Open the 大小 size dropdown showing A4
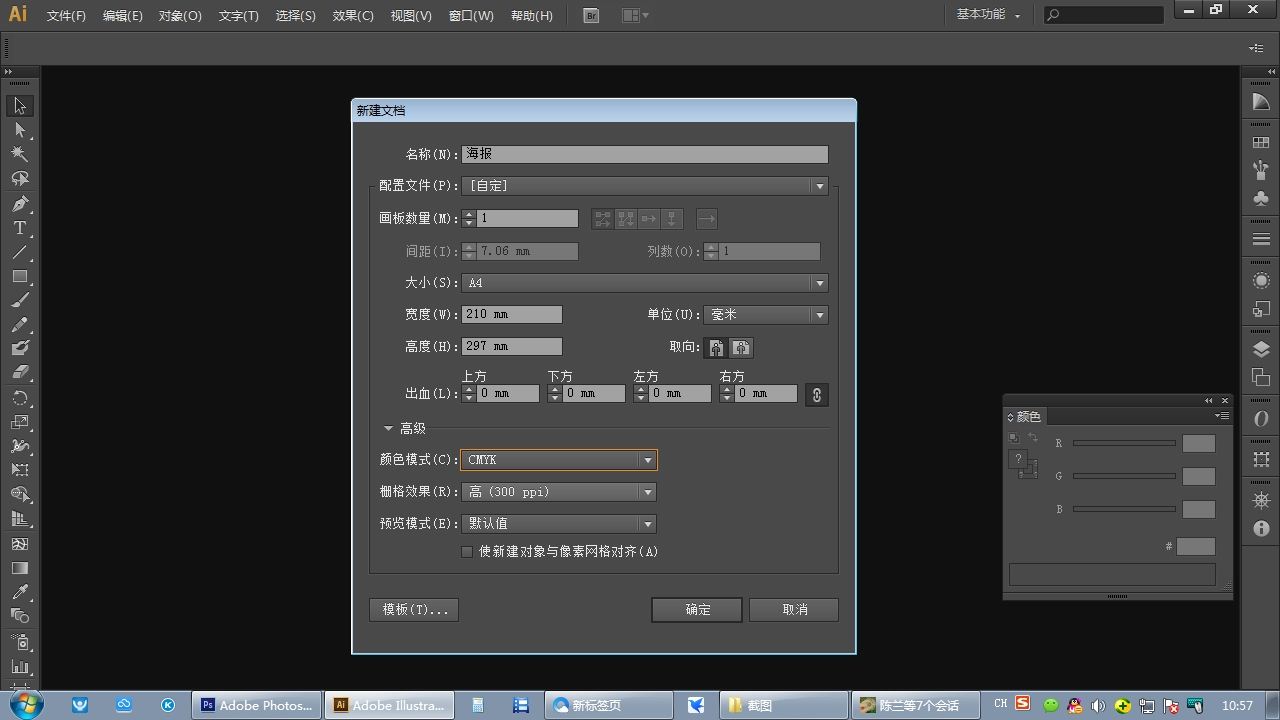 pos(645,283)
